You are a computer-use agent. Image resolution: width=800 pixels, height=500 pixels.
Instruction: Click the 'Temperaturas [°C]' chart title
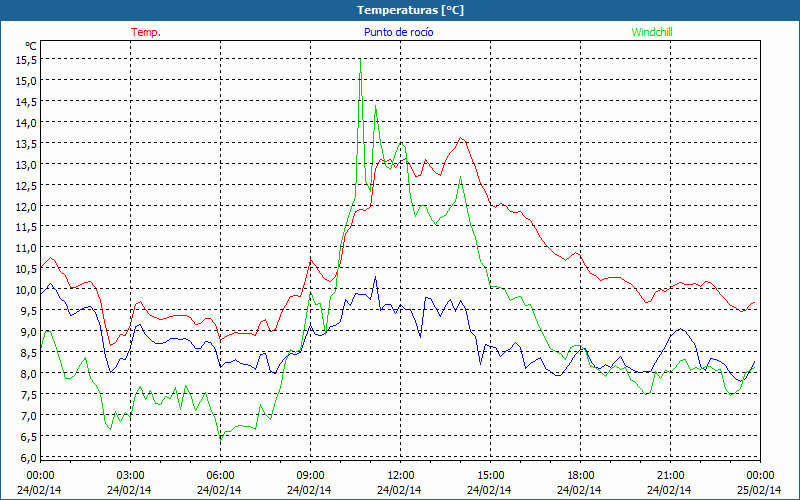(410, 10)
